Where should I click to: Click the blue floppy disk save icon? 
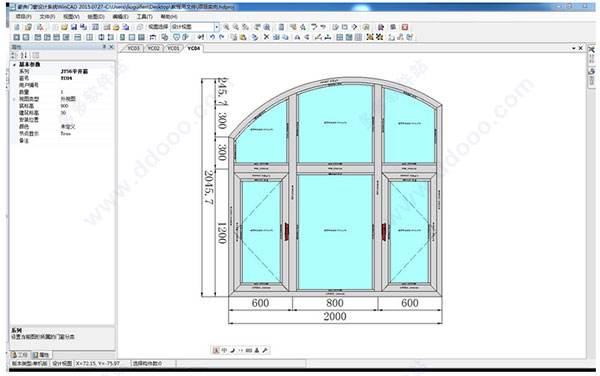coord(74,27)
